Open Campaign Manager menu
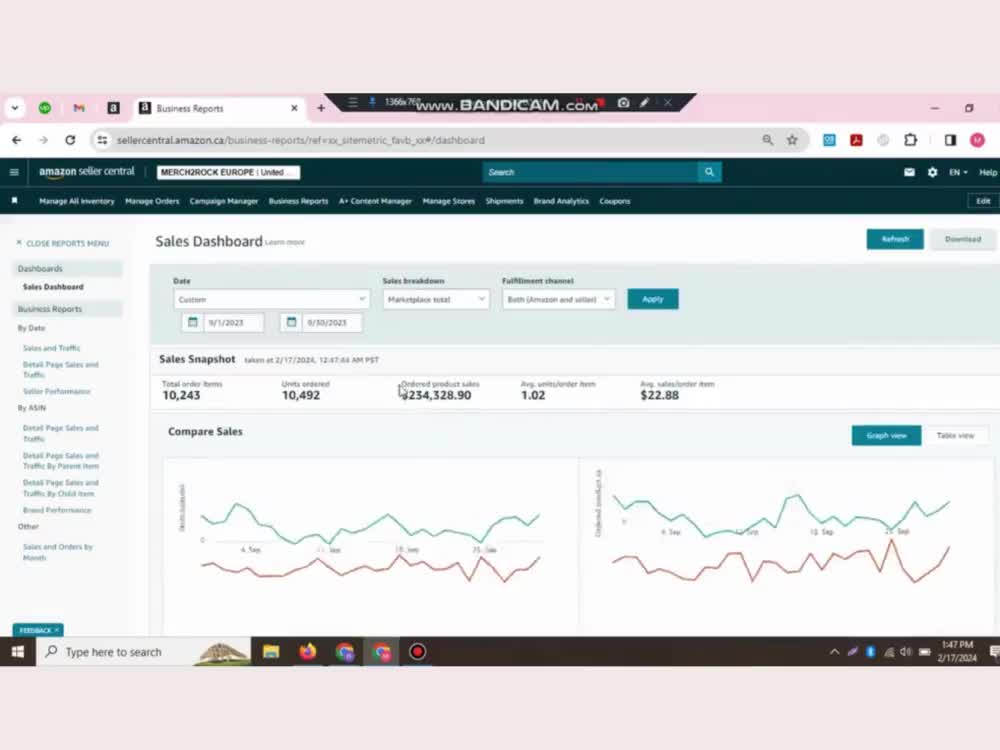 coord(224,201)
